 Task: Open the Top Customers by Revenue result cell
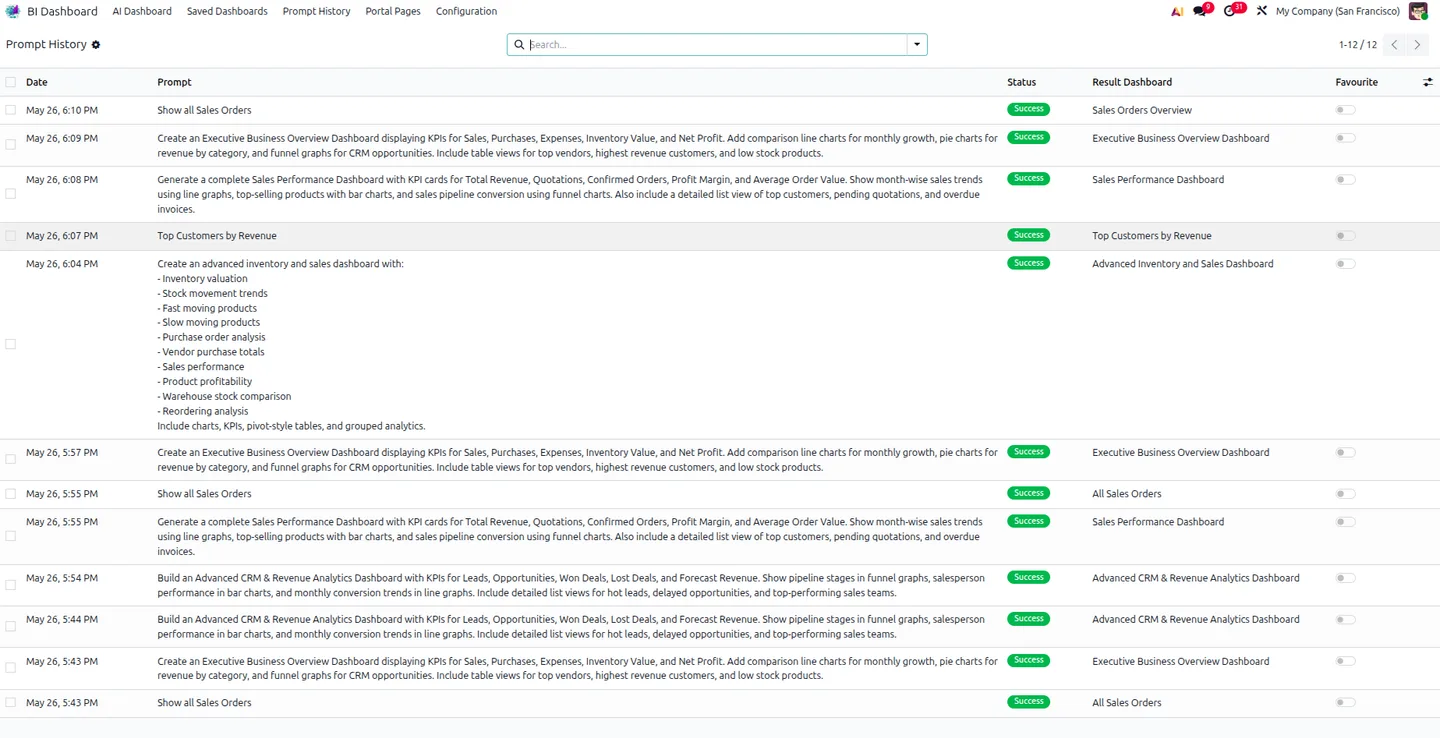tap(1152, 236)
